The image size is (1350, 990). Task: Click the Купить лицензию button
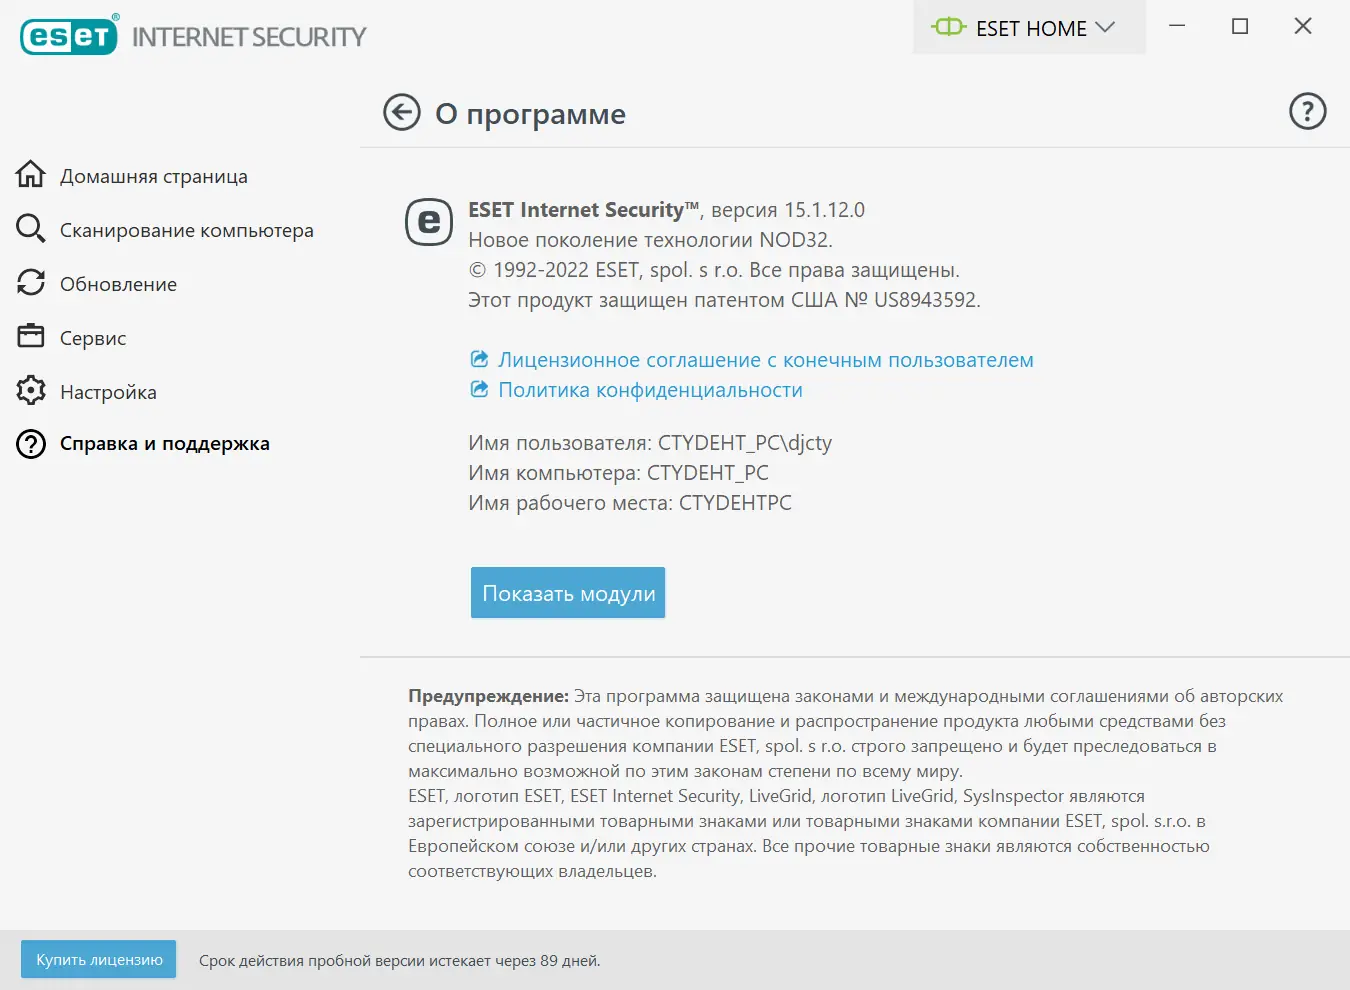[x=97, y=959]
